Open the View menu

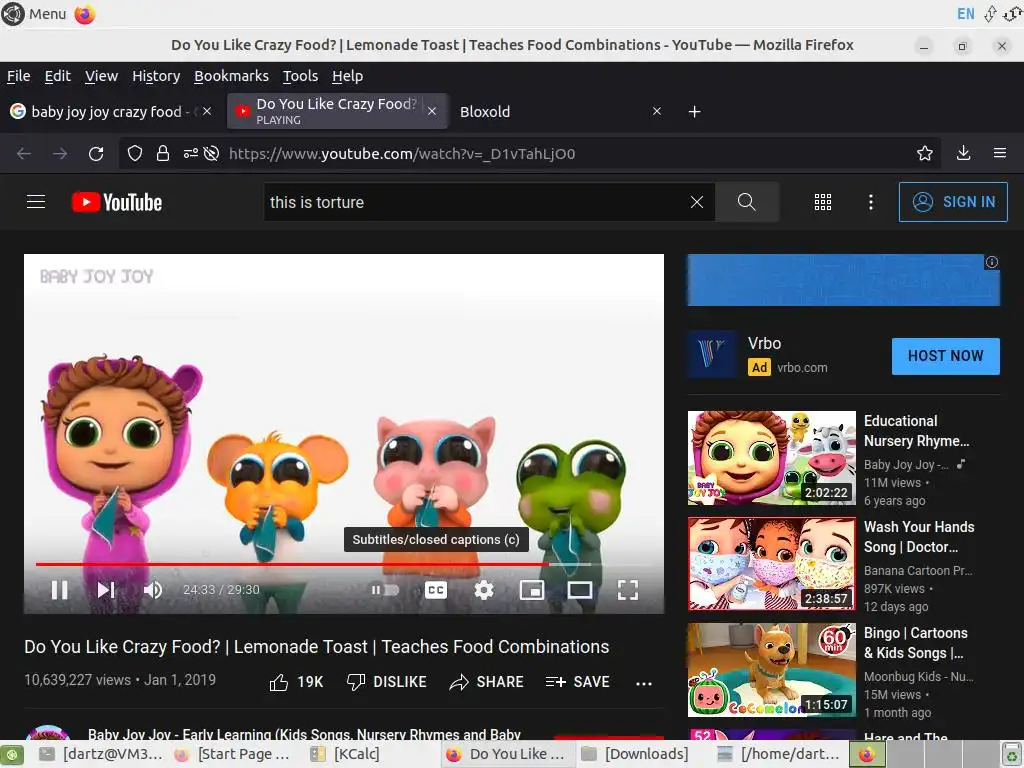tap(101, 76)
